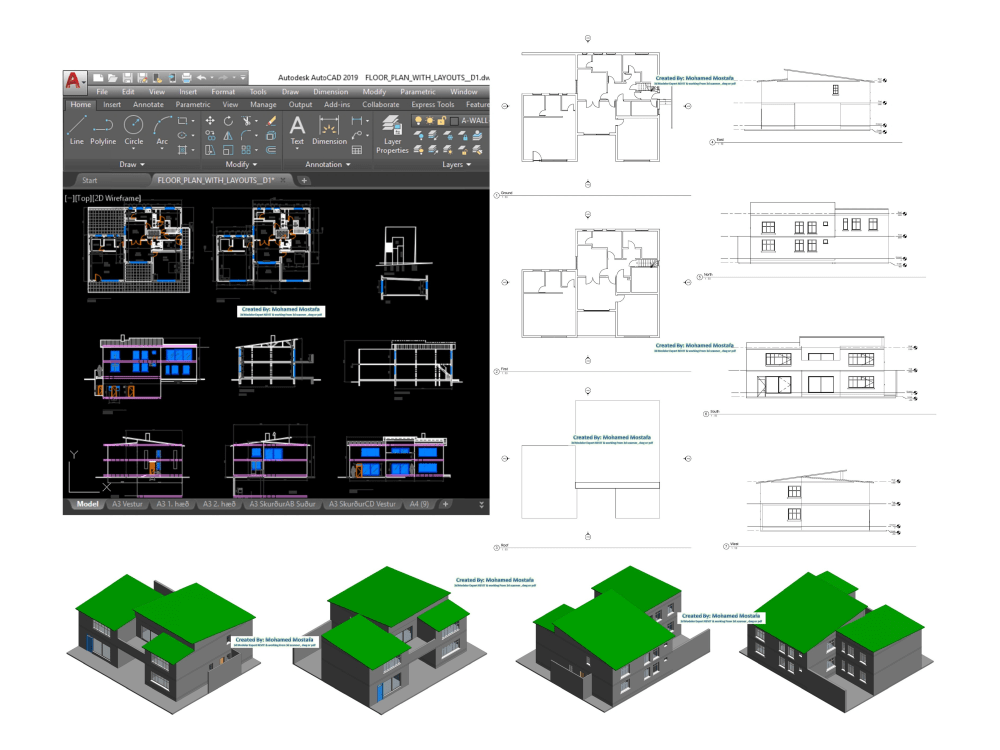The width and height of the screenshot is (1000, 750).
Task: Click the Save icon in Quick Access toolbar
Action: 128,78
